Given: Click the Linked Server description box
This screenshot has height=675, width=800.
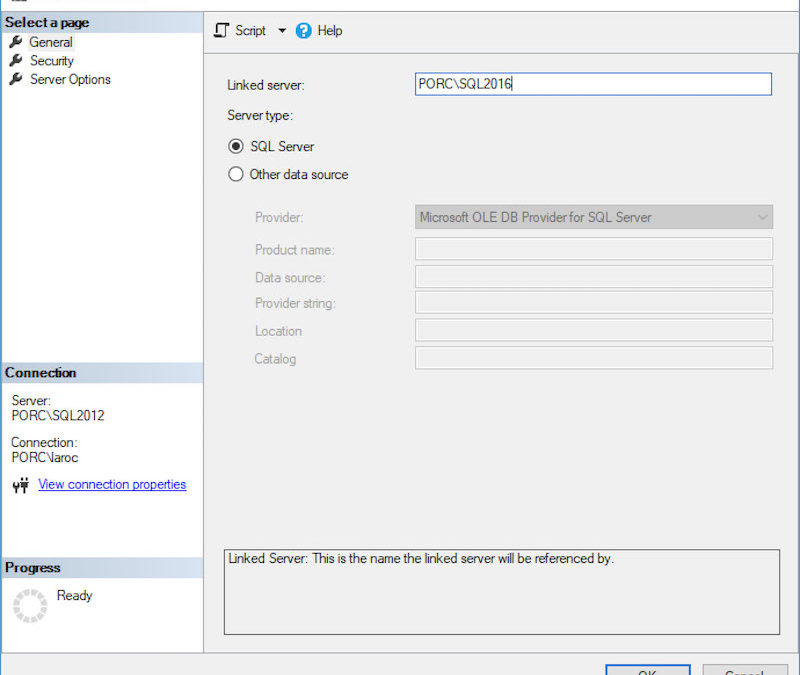Looking at the screenshot, I should 501,591.
